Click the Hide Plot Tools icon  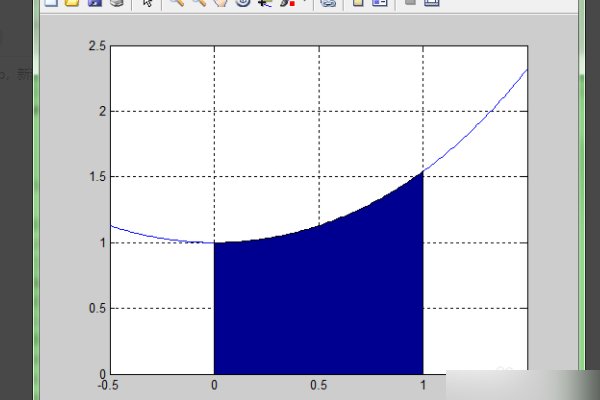[x=409, y=3]
